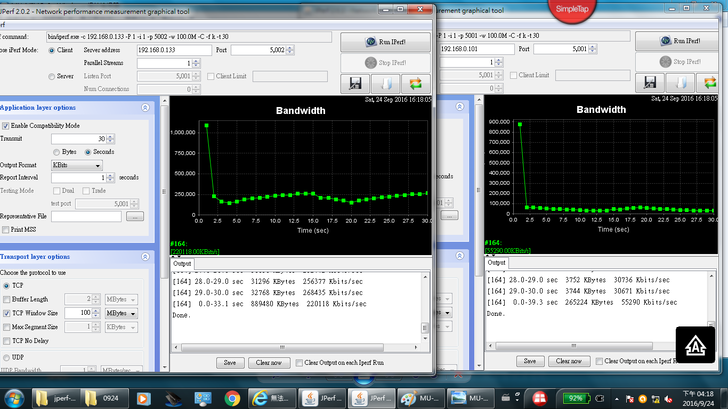Click the save configuration floppy icon in the left JPerf window

[353, 83]
